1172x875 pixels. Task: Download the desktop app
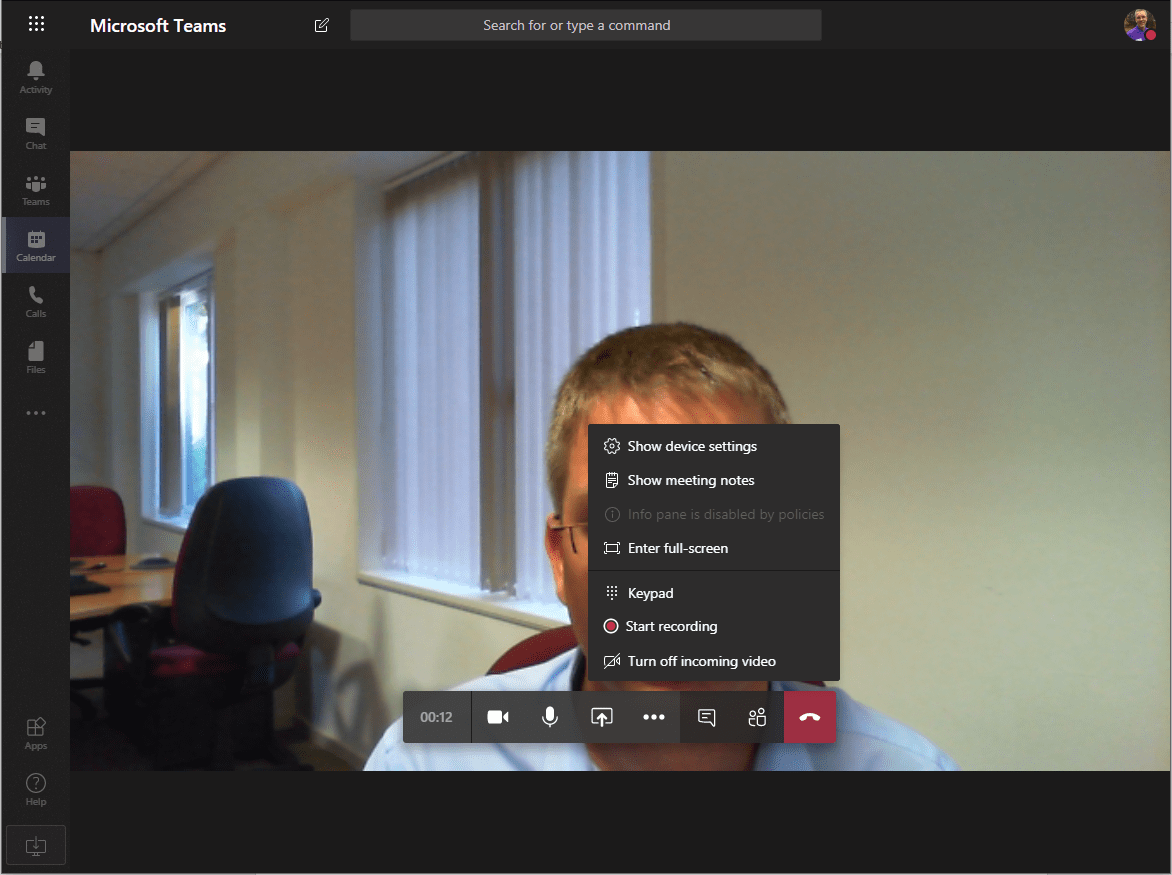(x=36, y=845)
